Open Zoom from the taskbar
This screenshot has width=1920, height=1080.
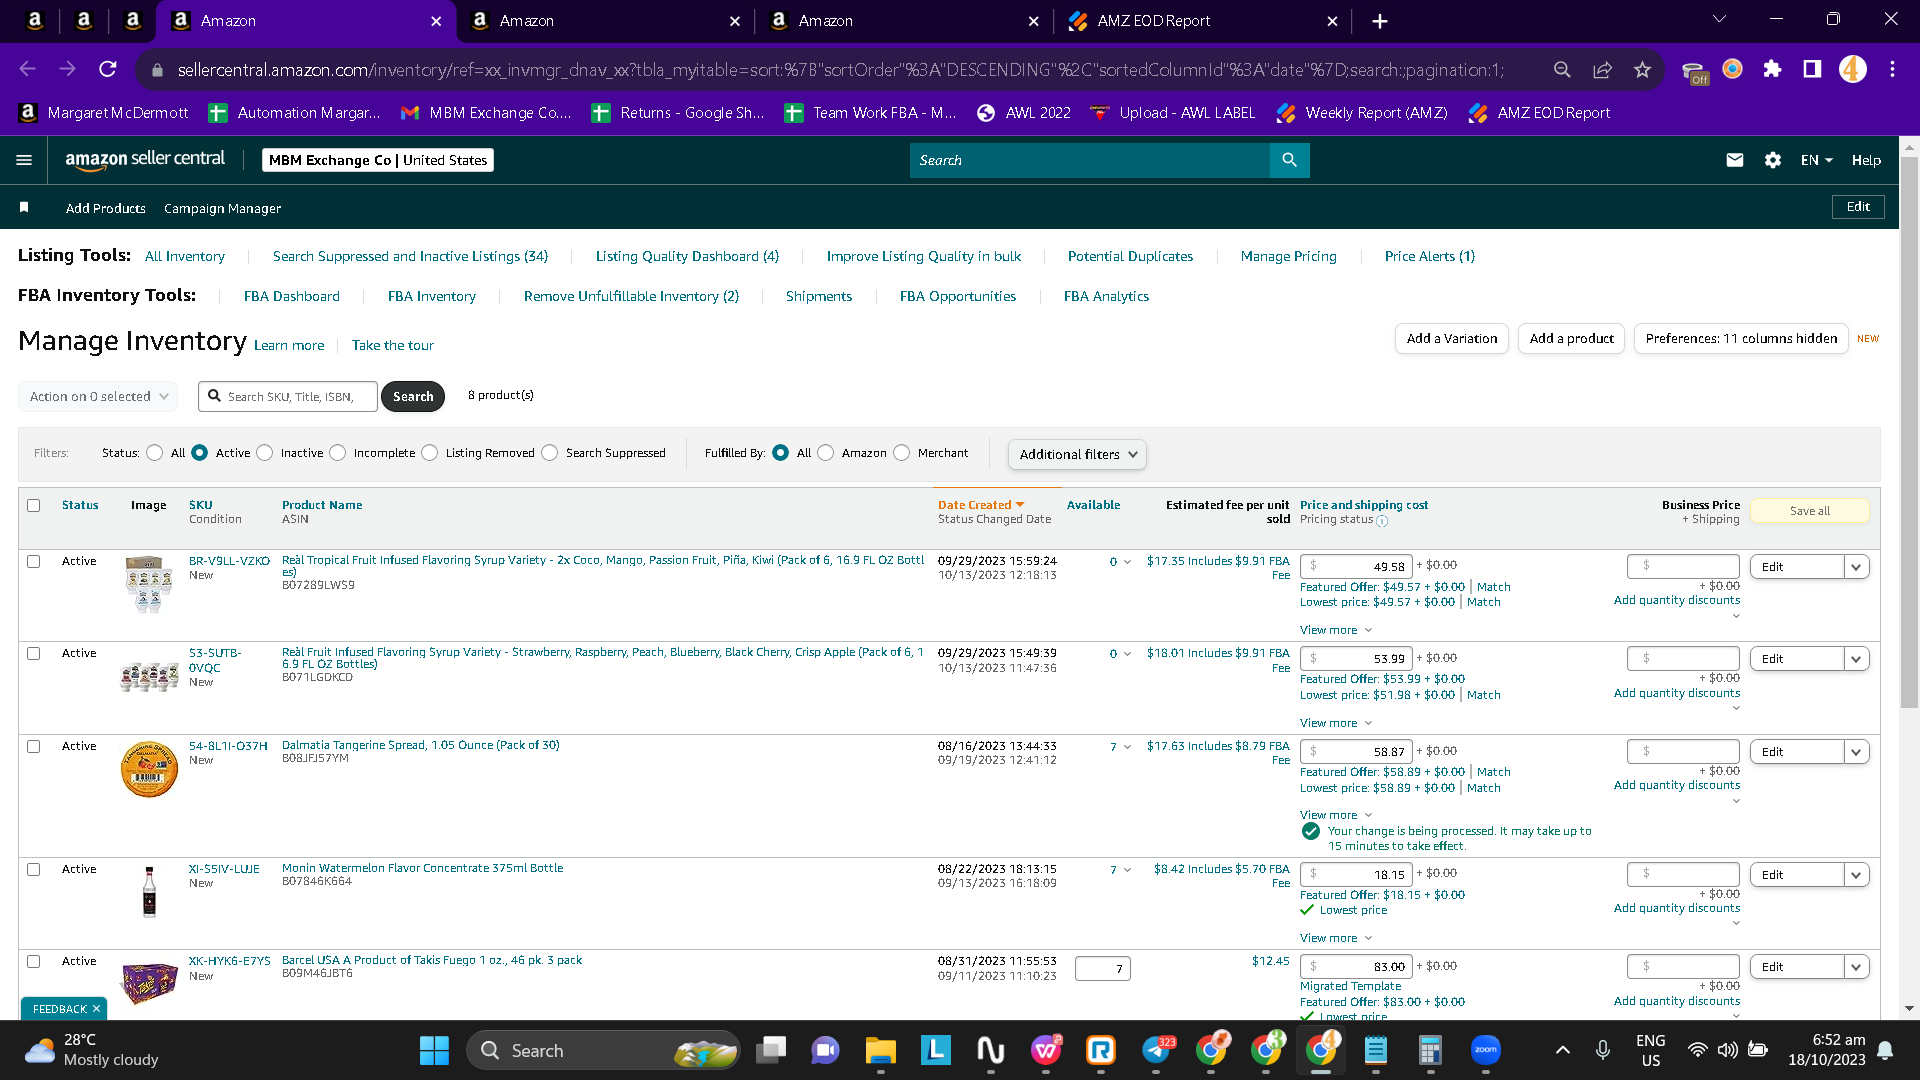pyautogui.click(x=1486, y=1050)
